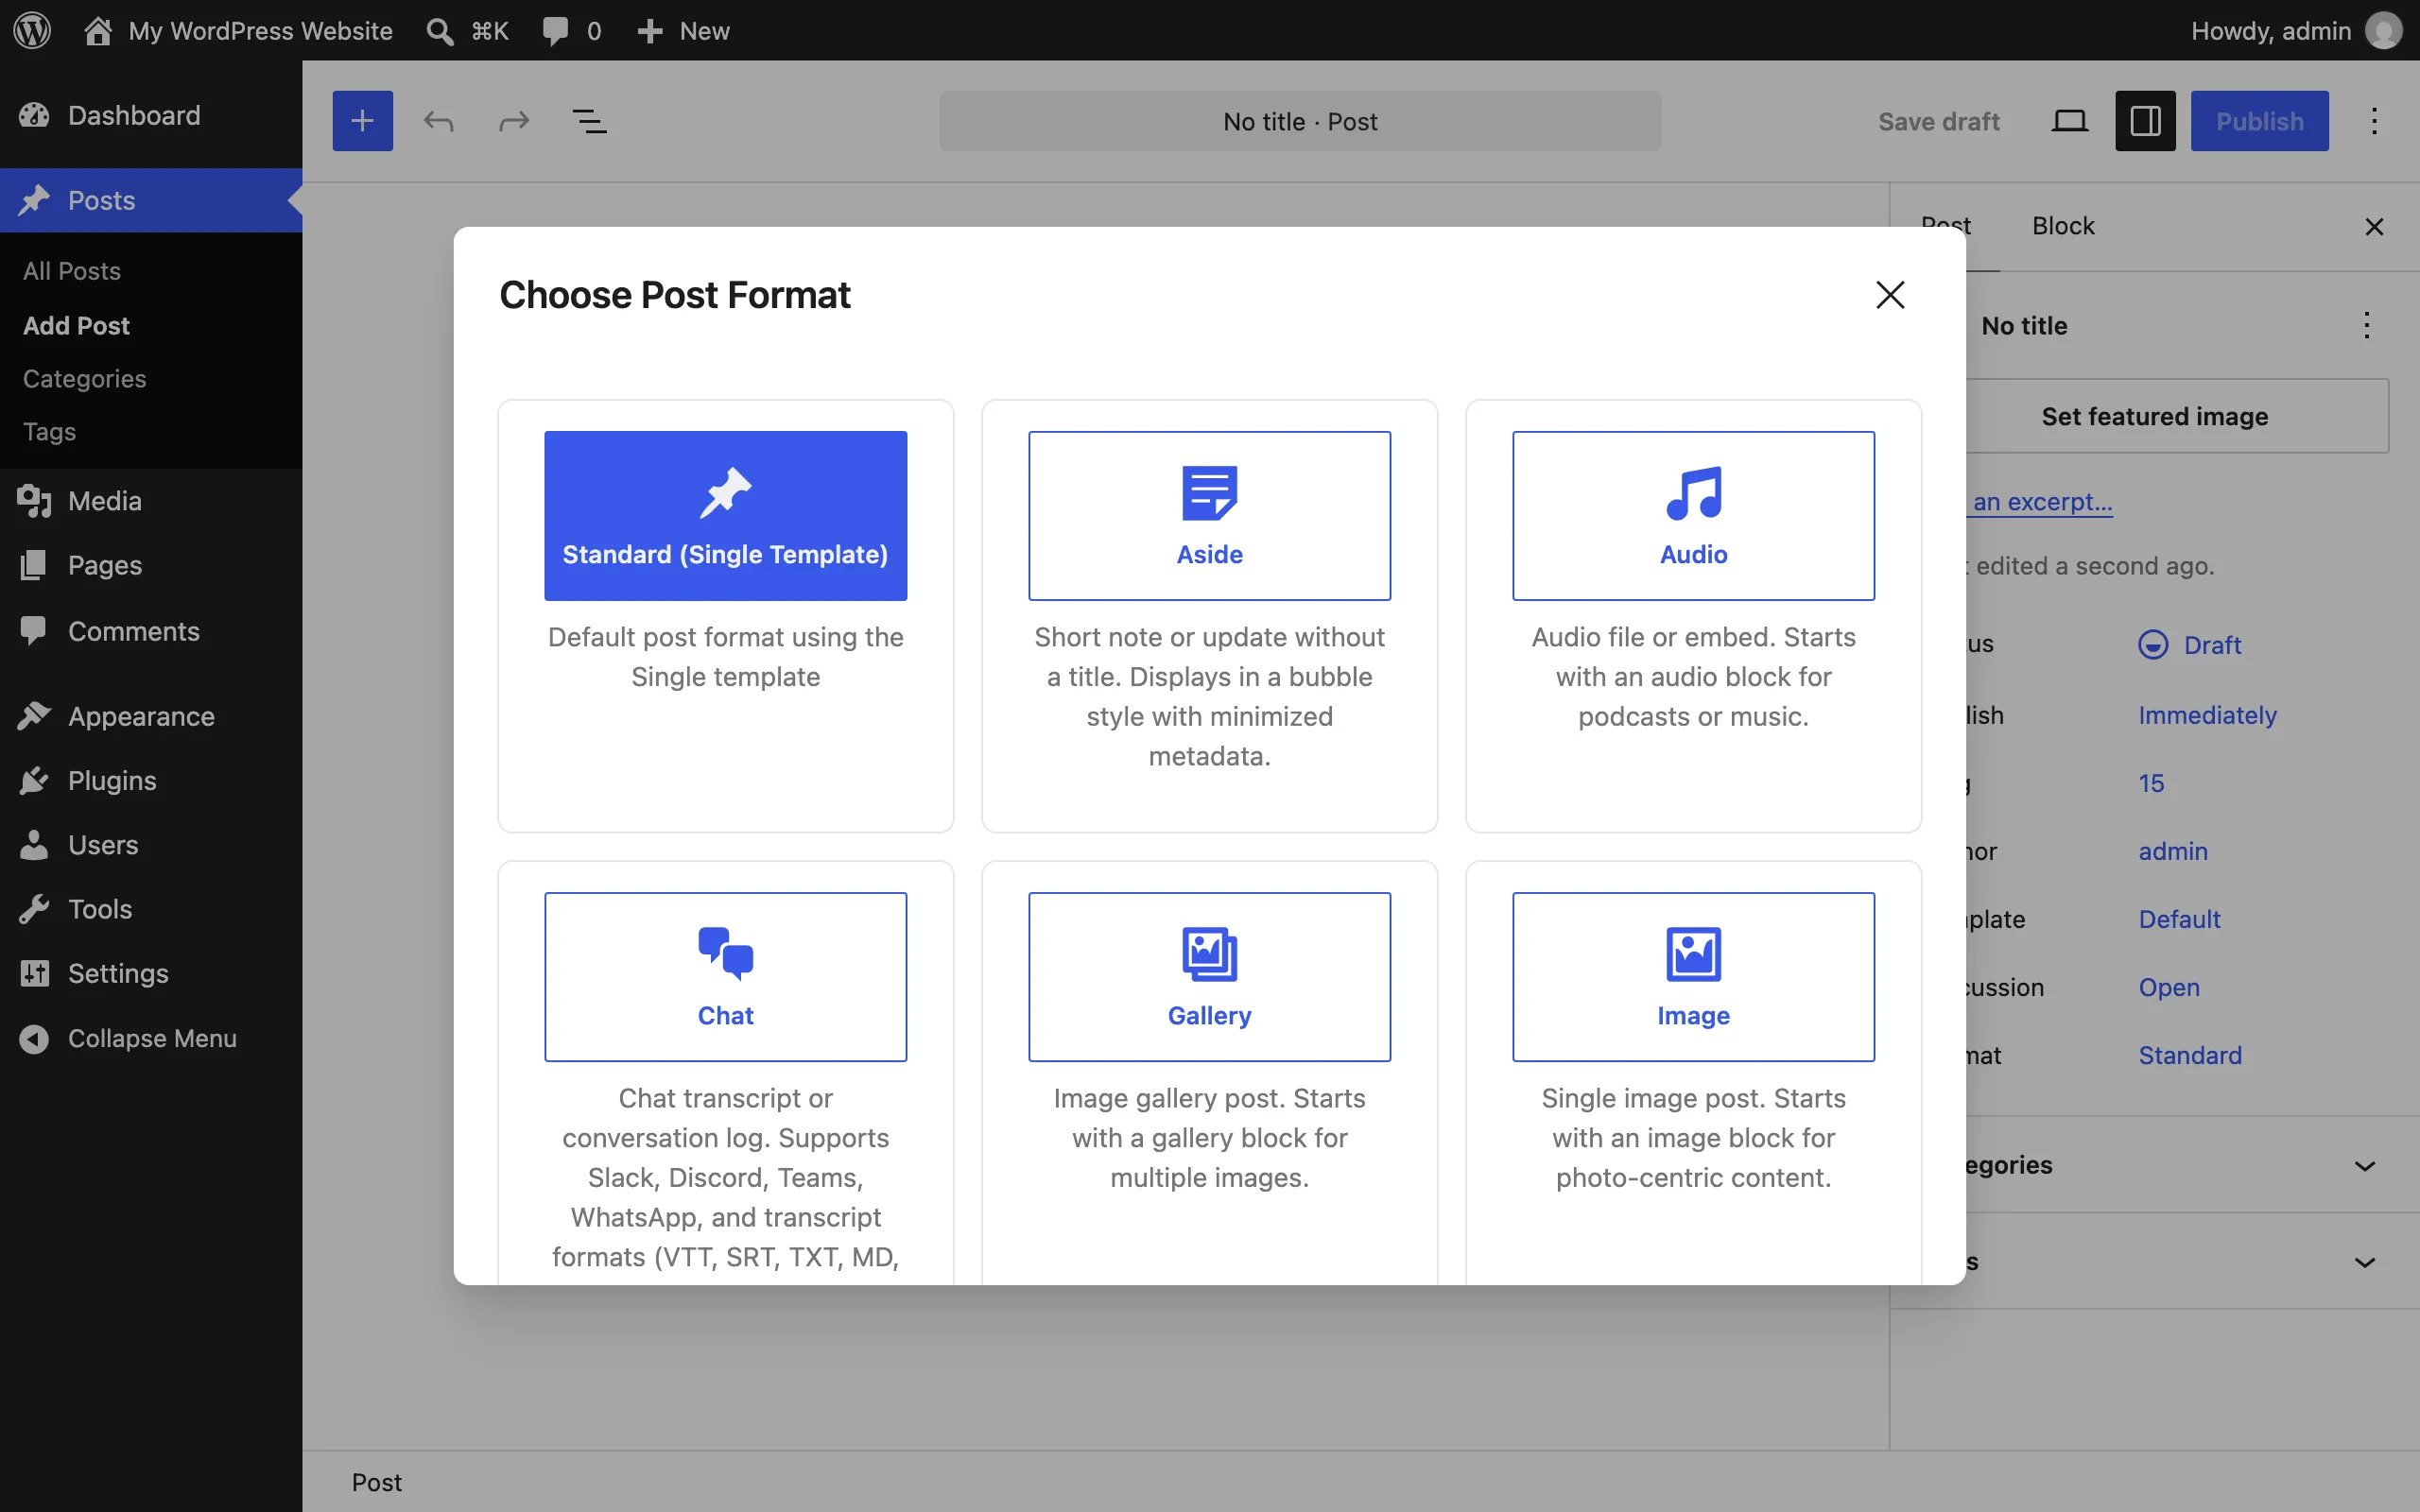The height and width of the screenshot is (1512, 2420).
Task: Expand the Categories panel chevron
Action: click(x=2364, y=1166)
